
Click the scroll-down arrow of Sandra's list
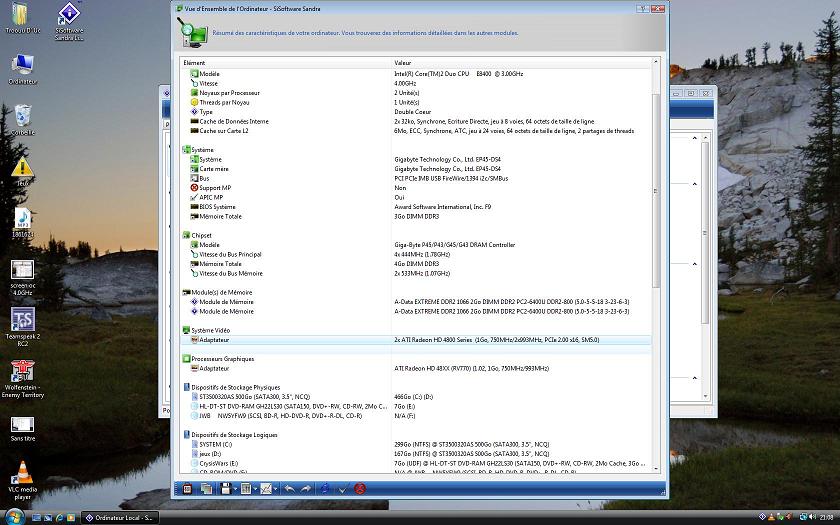(656, 469)
